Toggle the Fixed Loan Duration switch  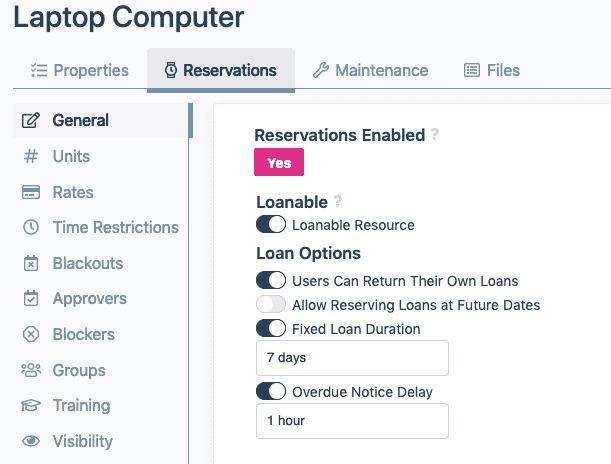click(x=271, y=328)
